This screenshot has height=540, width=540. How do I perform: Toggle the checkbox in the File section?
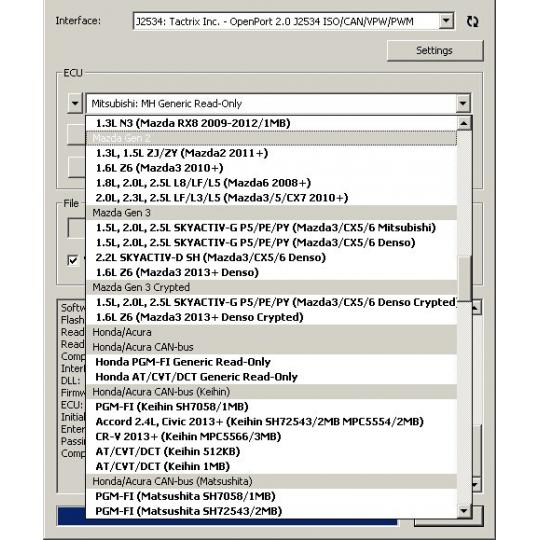pos(73,260)
